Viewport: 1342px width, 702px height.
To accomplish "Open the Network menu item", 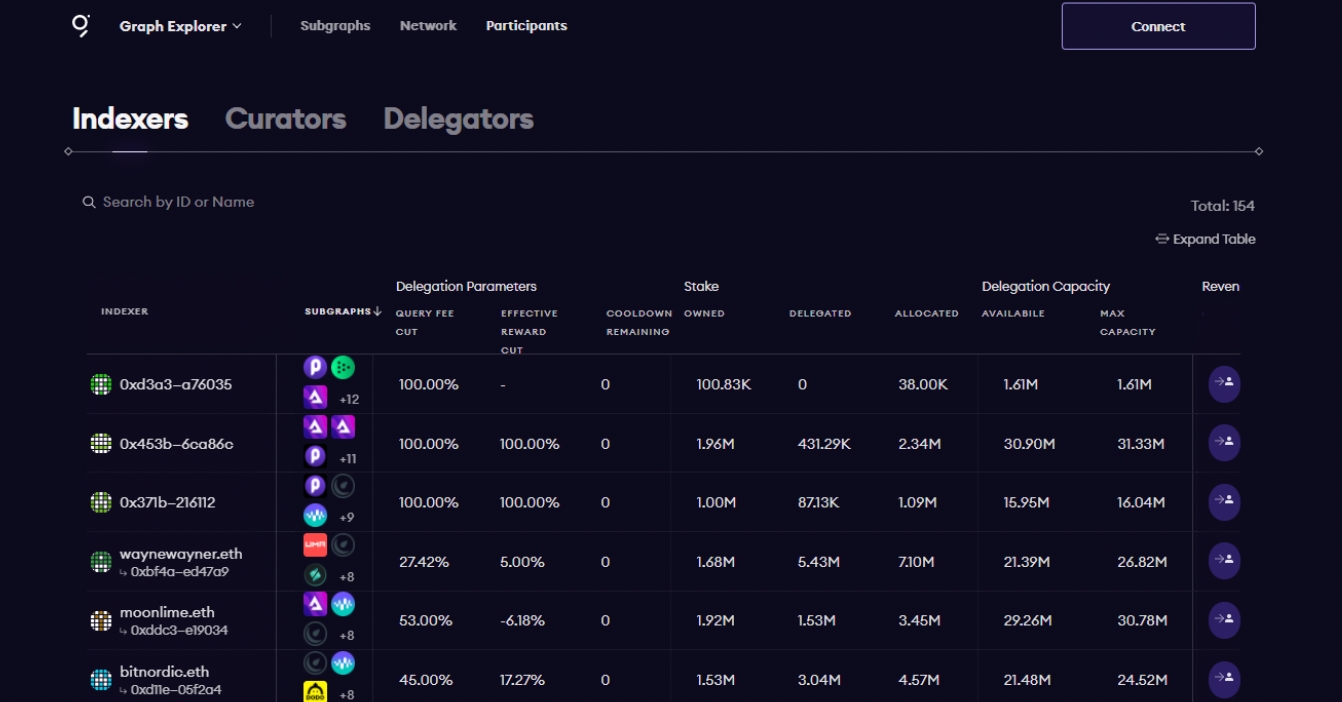I will point(428,26).
